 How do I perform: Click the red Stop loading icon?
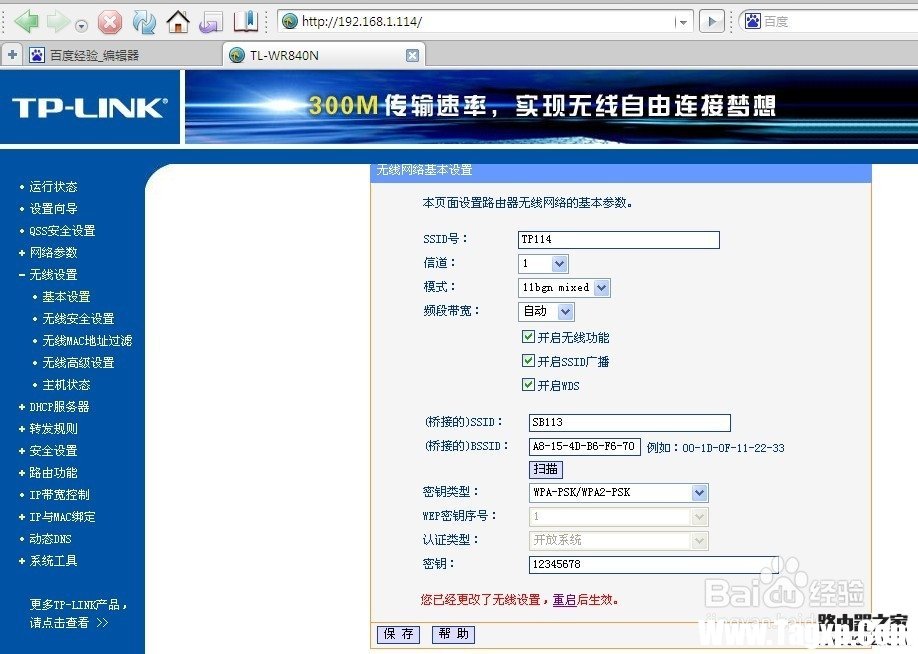coord(109,22)
